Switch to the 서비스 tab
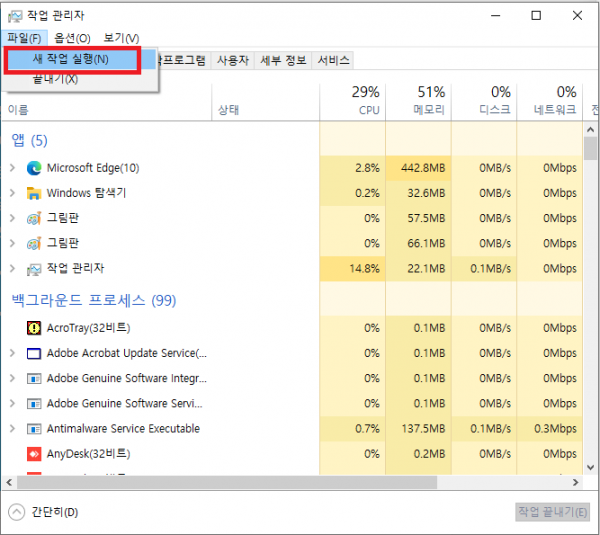This screenshot has height=535, width=600. [x=333, y=60]
